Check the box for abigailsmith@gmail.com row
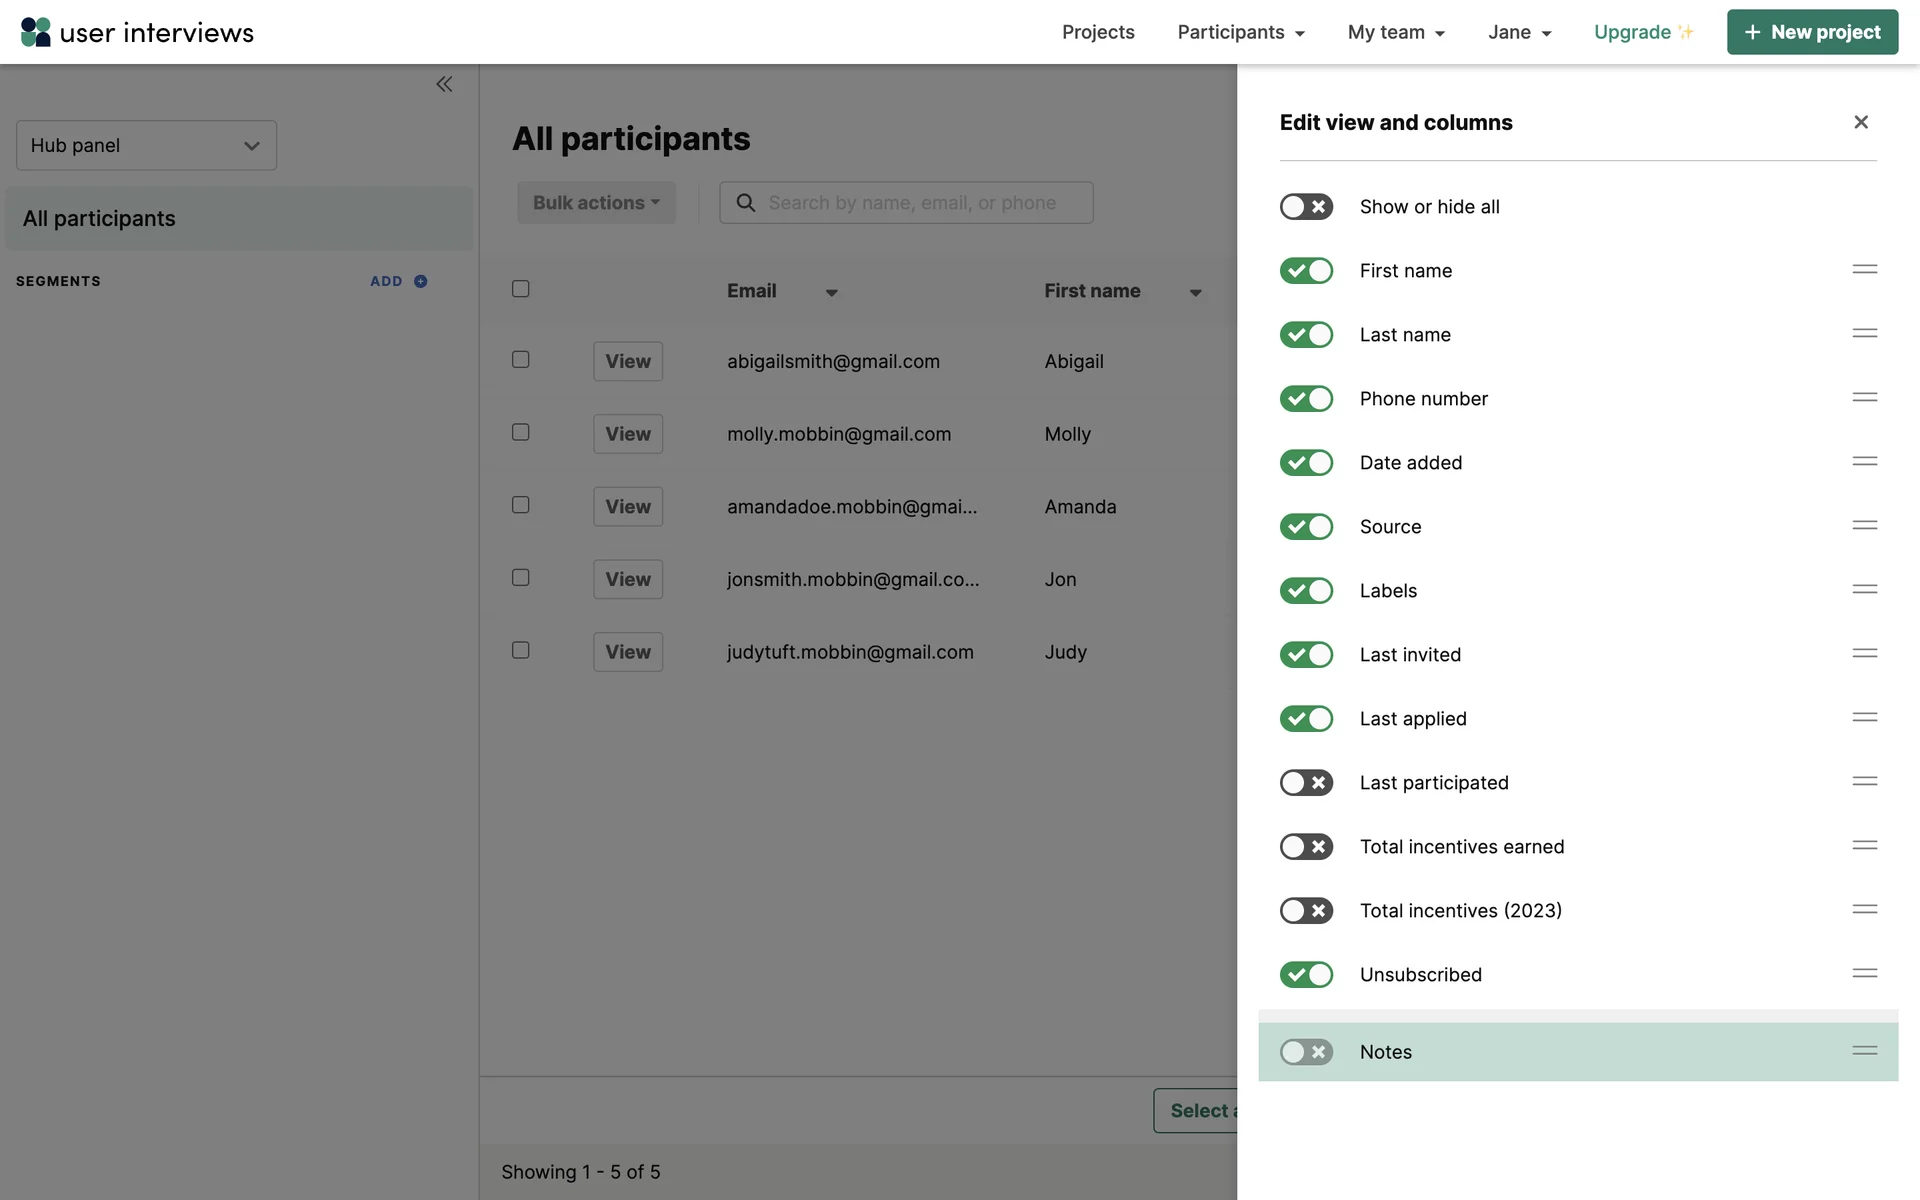 tap(521, 360)
